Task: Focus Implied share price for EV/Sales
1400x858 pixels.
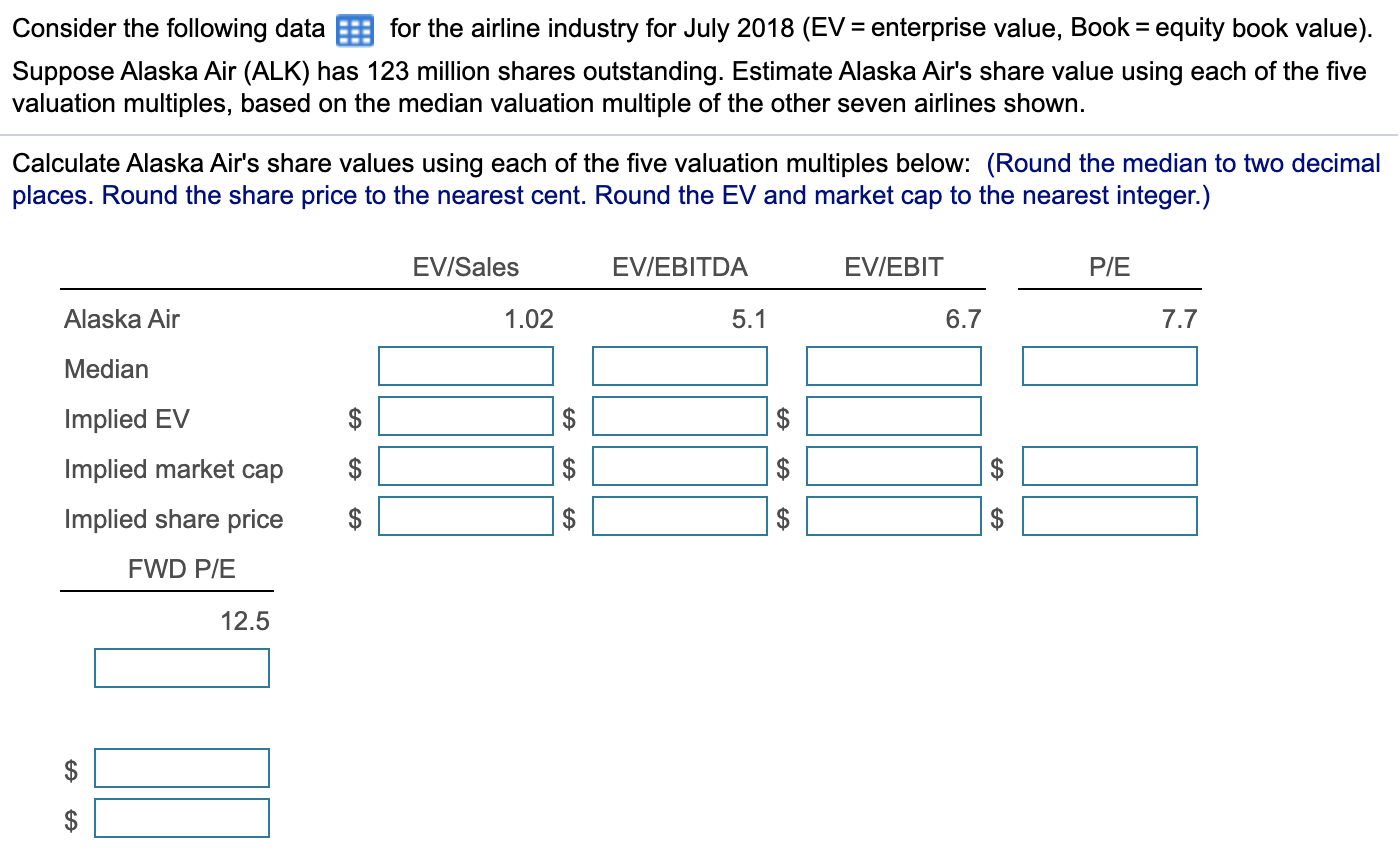Action: (x=466, y=516)
